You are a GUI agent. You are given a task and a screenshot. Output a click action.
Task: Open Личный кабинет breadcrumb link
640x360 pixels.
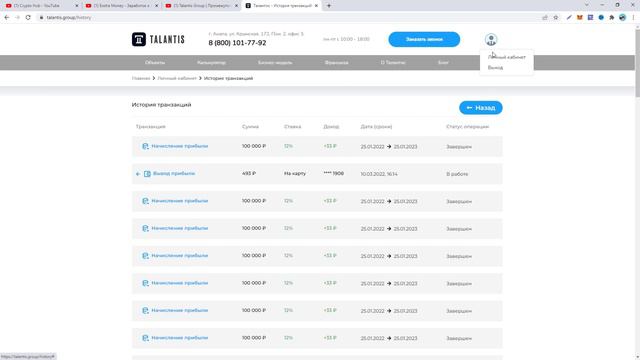point(177,78)
